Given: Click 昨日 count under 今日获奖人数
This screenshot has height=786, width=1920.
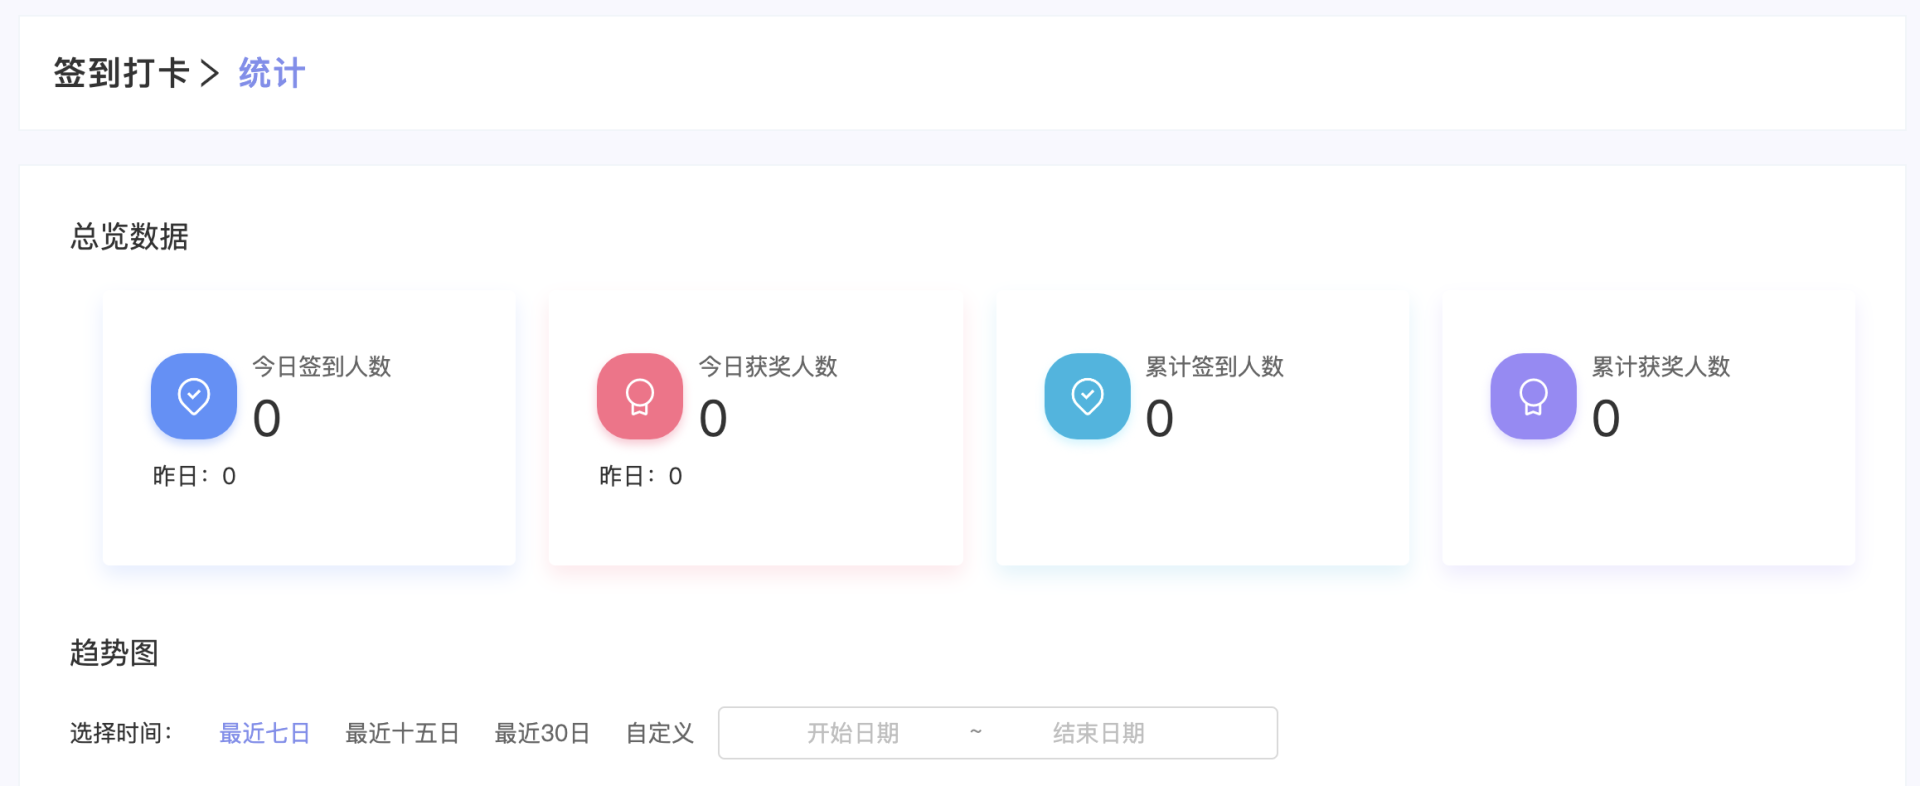Looking at the screenshot, I should (641, 476).
